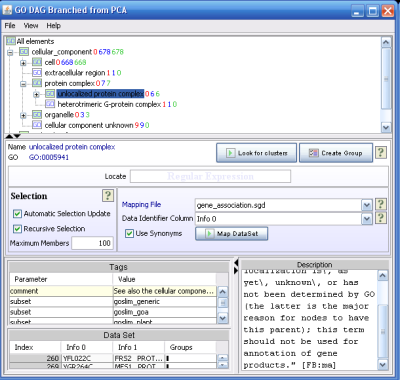This screenshot has height=380, width=400.
Task: Click tree scrollbar down arrow
Action: (x=386, y=127)
